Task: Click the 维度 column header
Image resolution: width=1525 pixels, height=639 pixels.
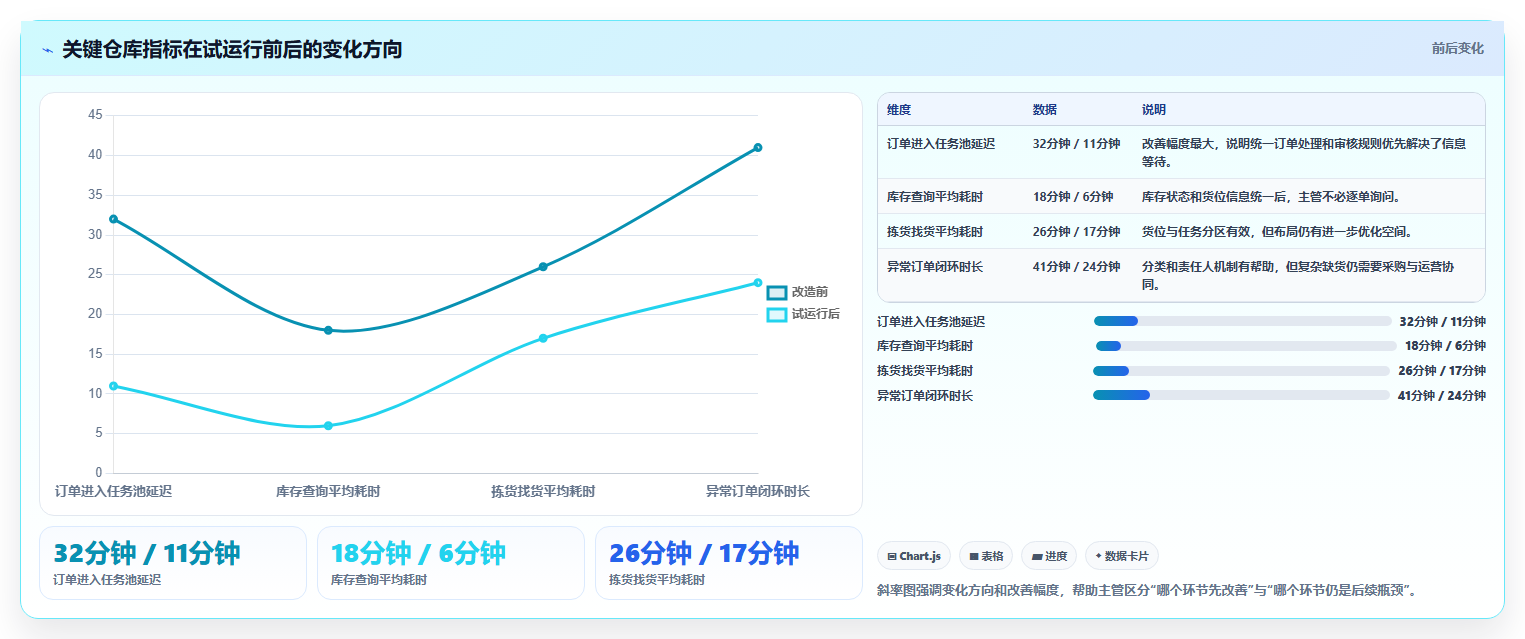Action: (899, 110)
